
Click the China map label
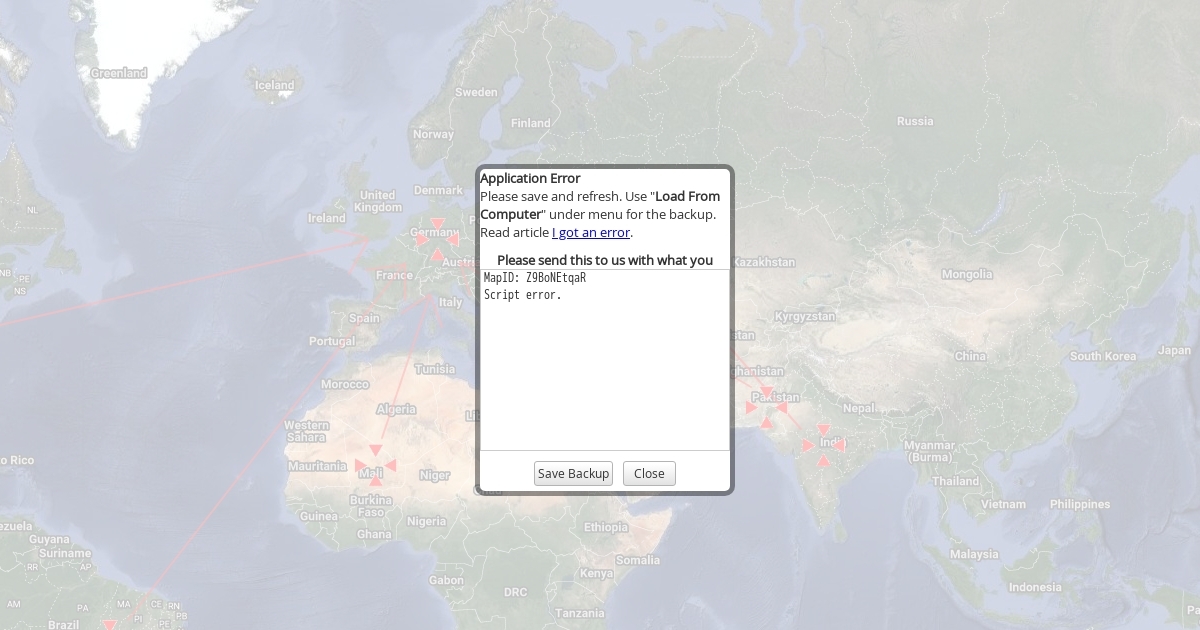tap(970, 356)
